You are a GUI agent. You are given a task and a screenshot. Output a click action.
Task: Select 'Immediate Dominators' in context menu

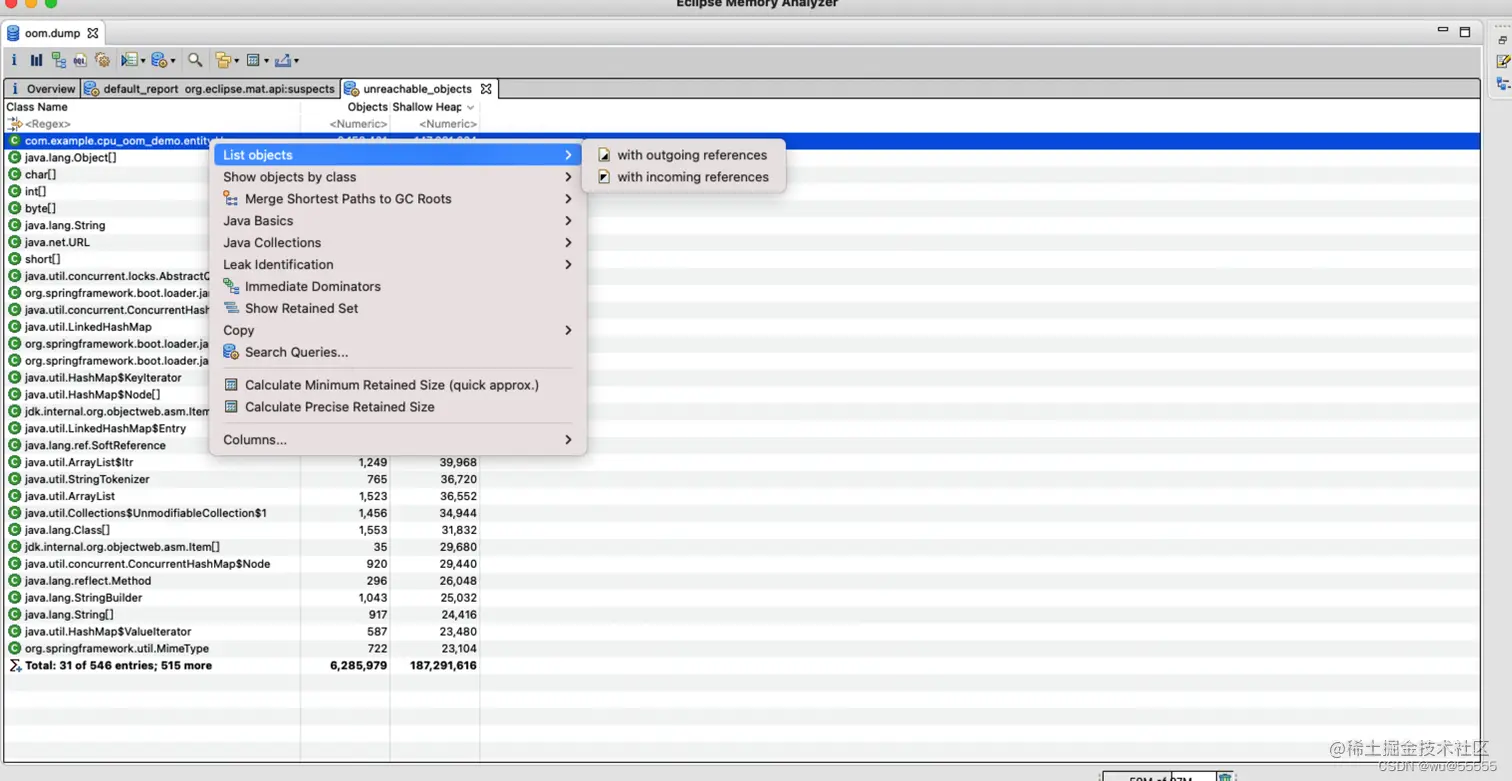[398, 286]
